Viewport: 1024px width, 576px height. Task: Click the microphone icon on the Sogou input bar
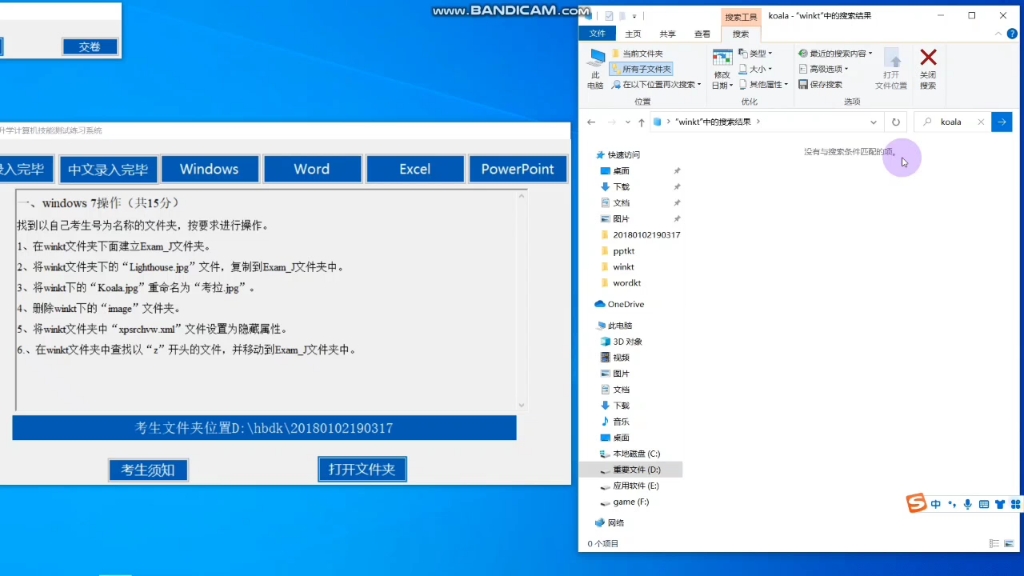[968, 504]
